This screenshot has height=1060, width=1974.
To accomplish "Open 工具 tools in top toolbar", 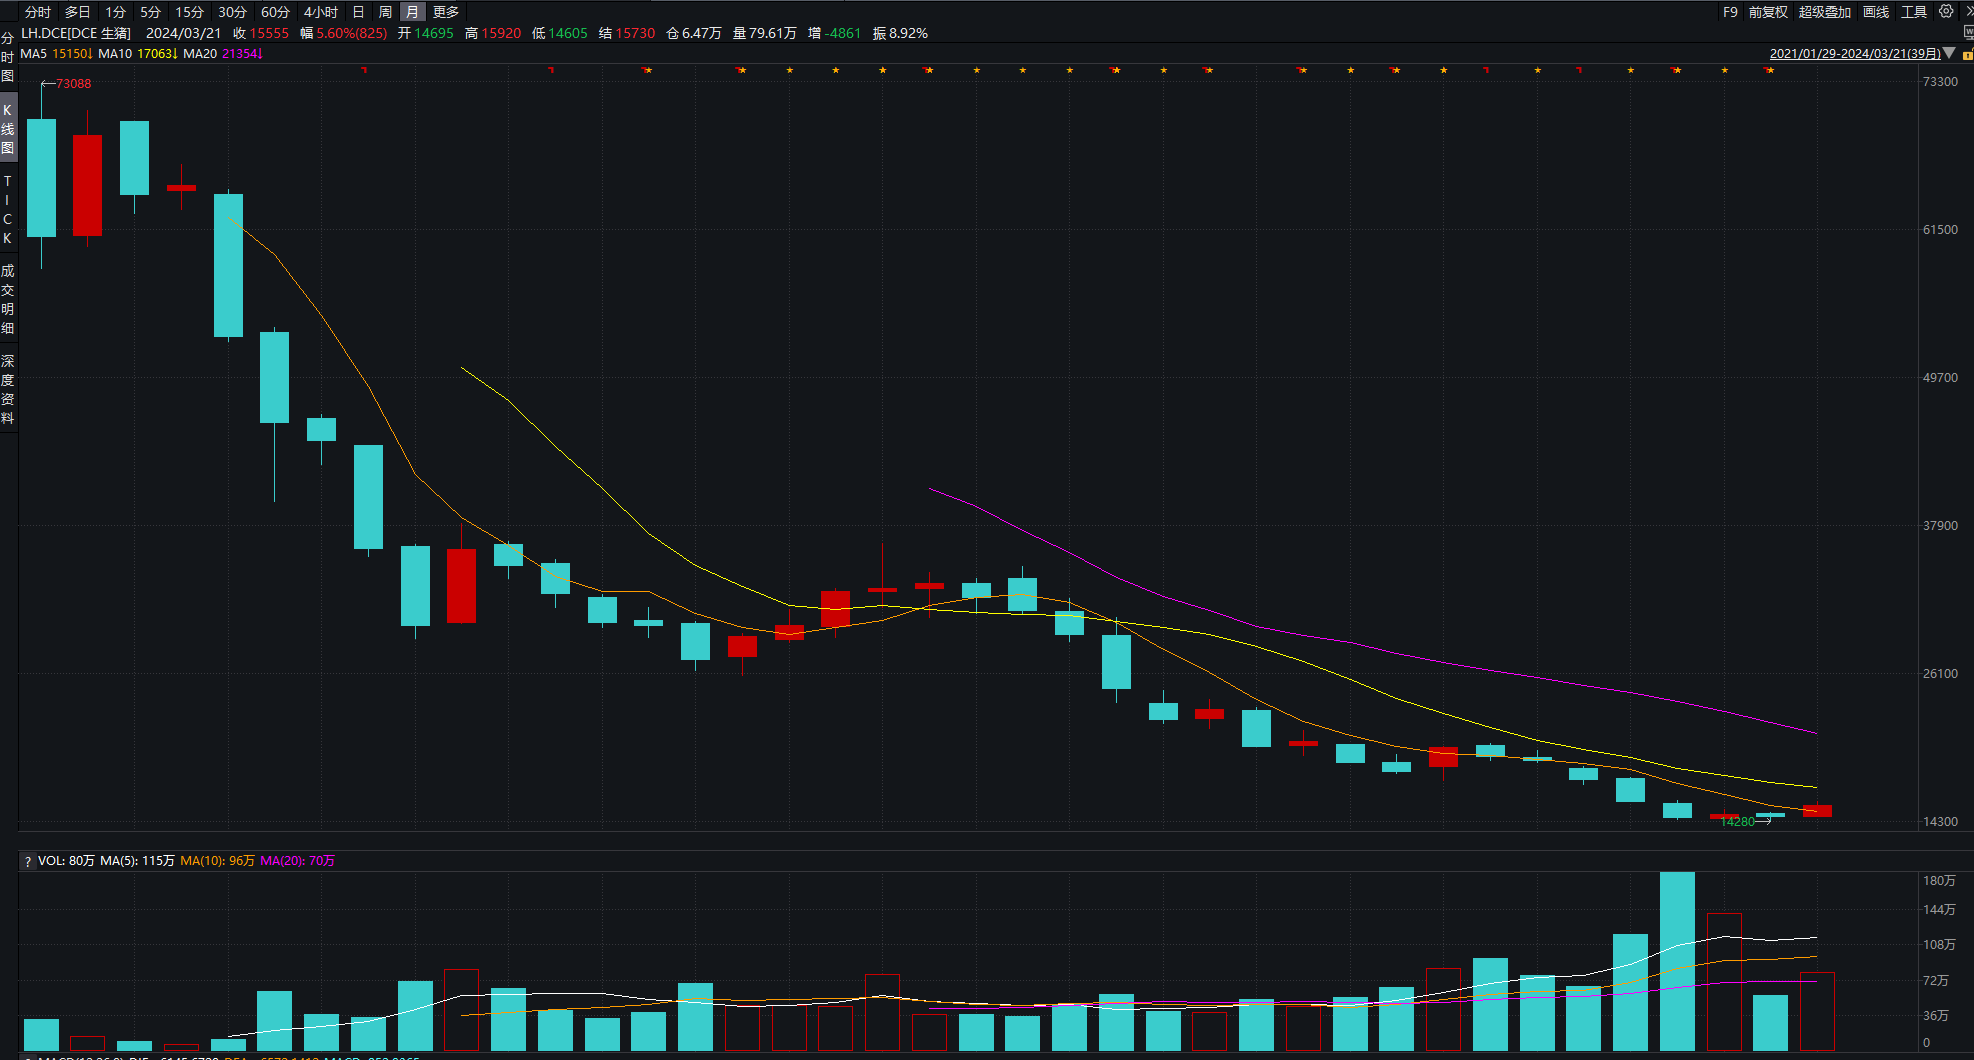I will coord(1914,12).
